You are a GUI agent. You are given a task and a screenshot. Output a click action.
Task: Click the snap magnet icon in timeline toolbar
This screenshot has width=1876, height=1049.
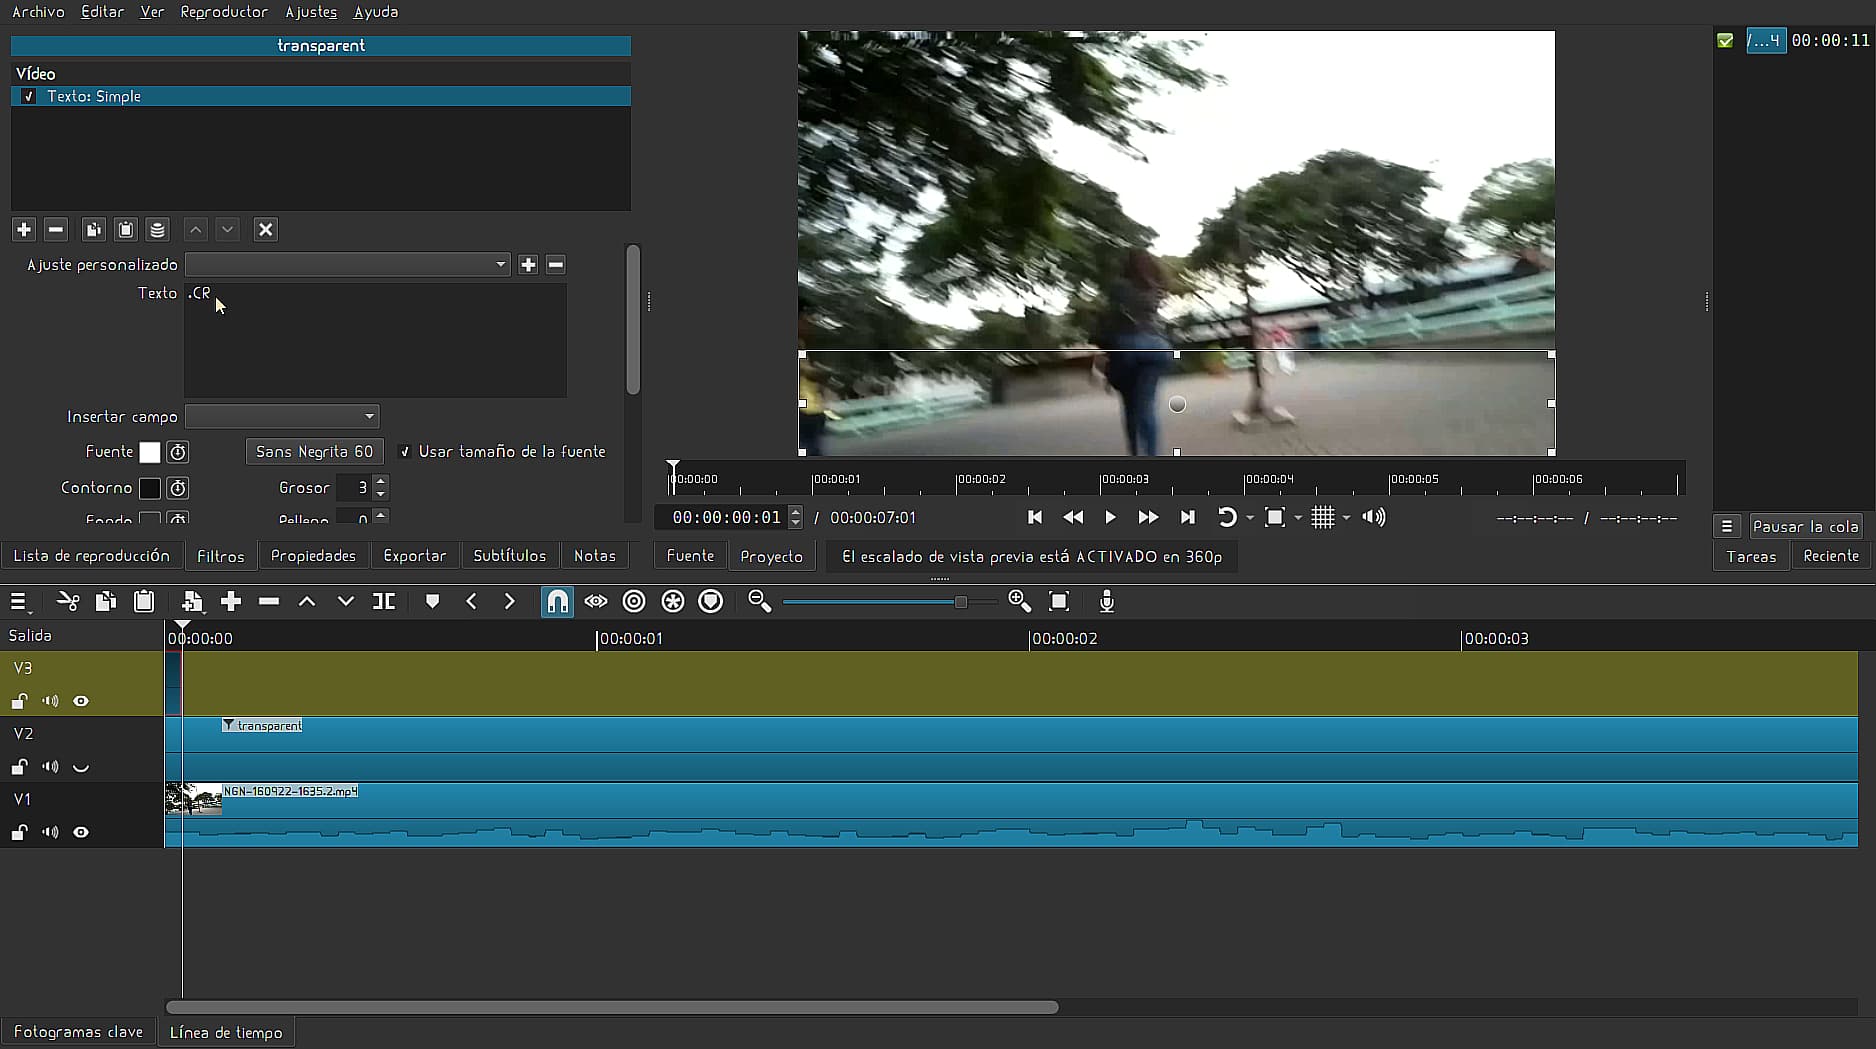pos(557,601)
